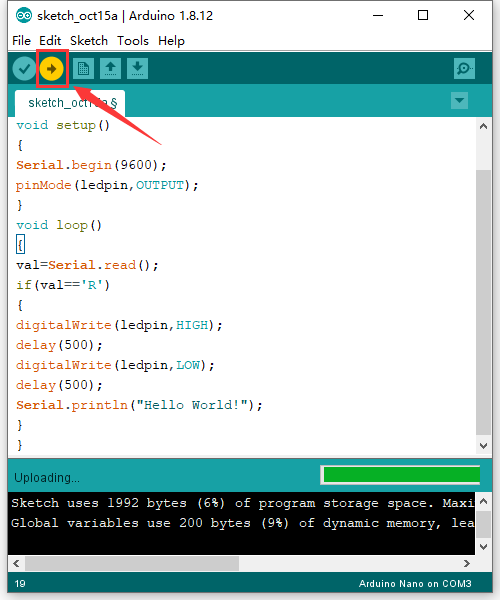This screenshot has width=500, height=600.
Task: Click the code editor scroll down arrow
Action: [484, 446]
